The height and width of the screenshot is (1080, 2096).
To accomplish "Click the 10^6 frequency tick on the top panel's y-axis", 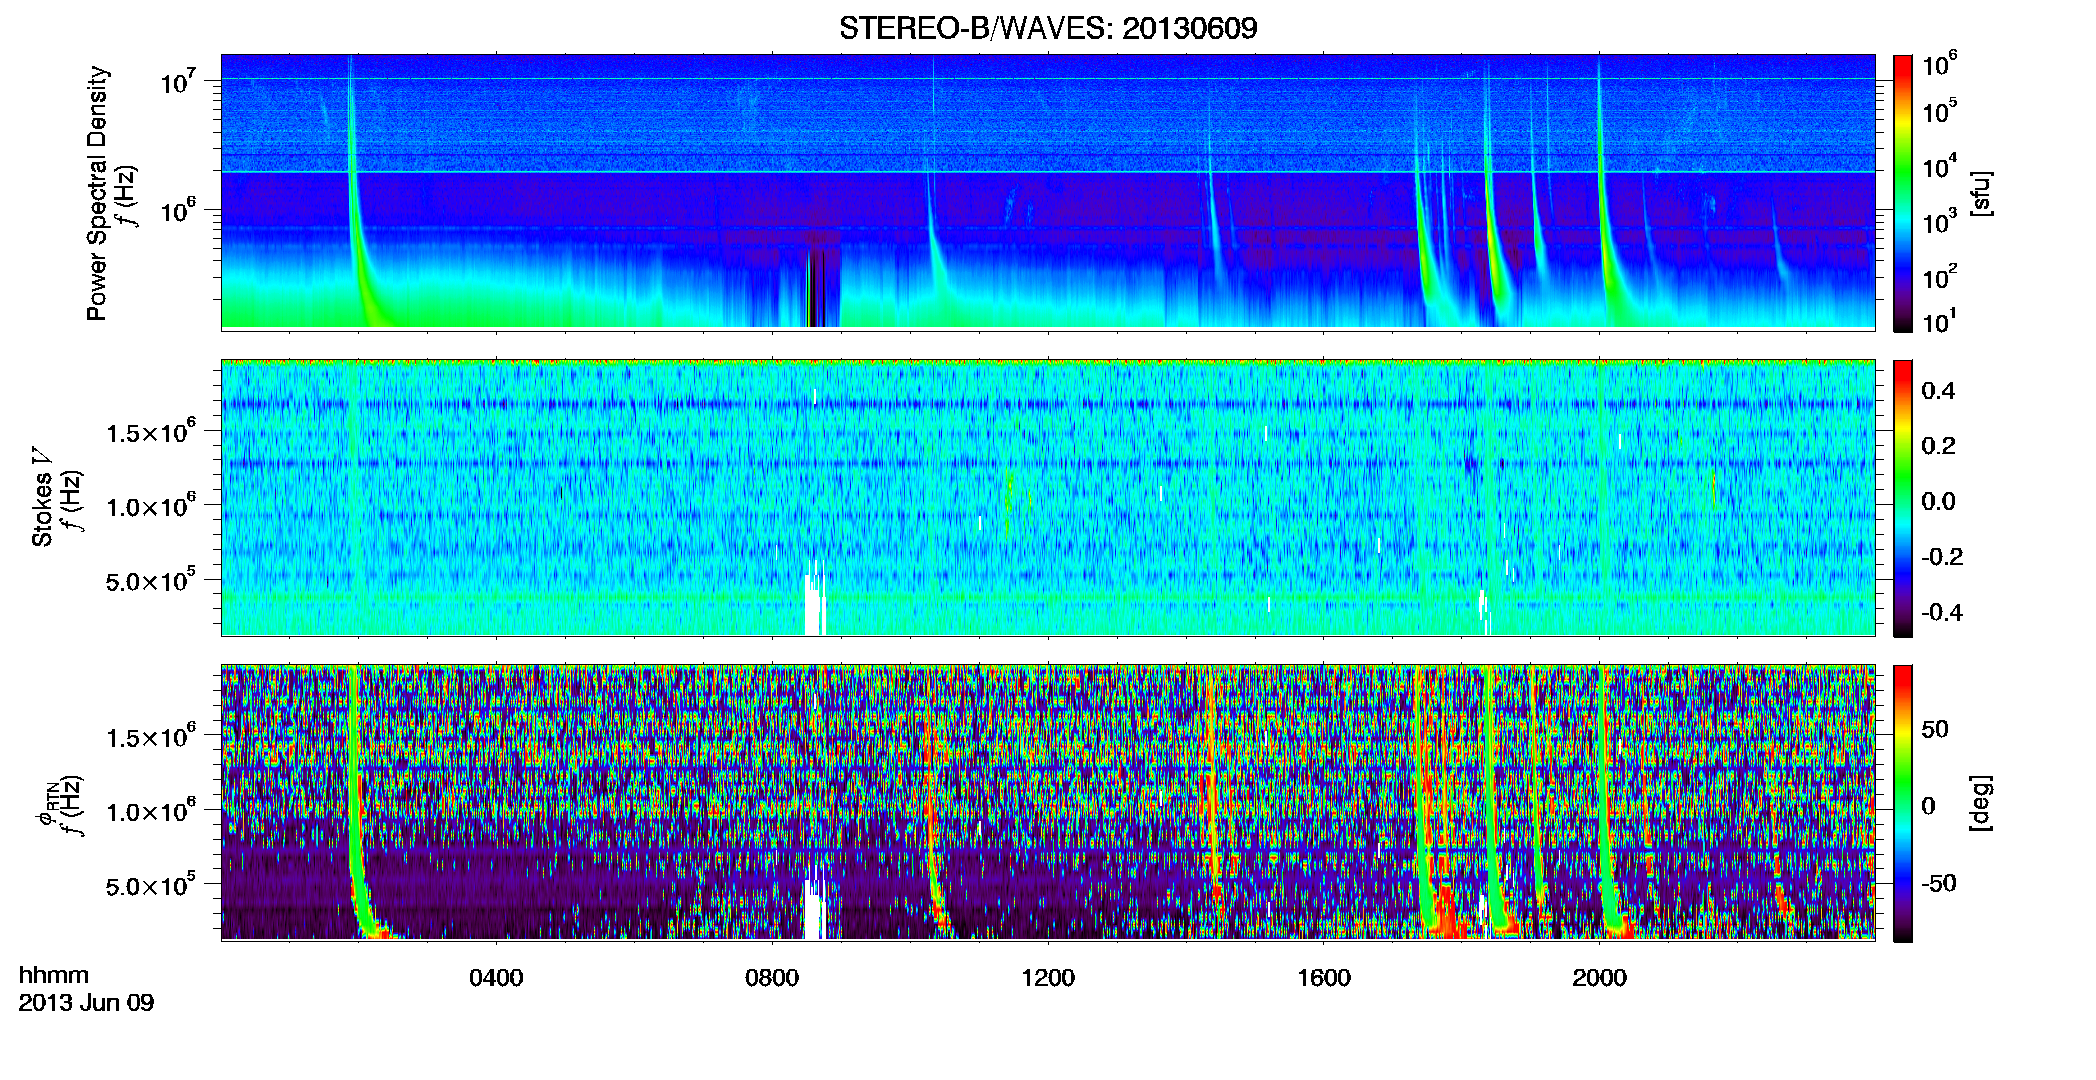I will pyautogui.click(x=178, y=211).
